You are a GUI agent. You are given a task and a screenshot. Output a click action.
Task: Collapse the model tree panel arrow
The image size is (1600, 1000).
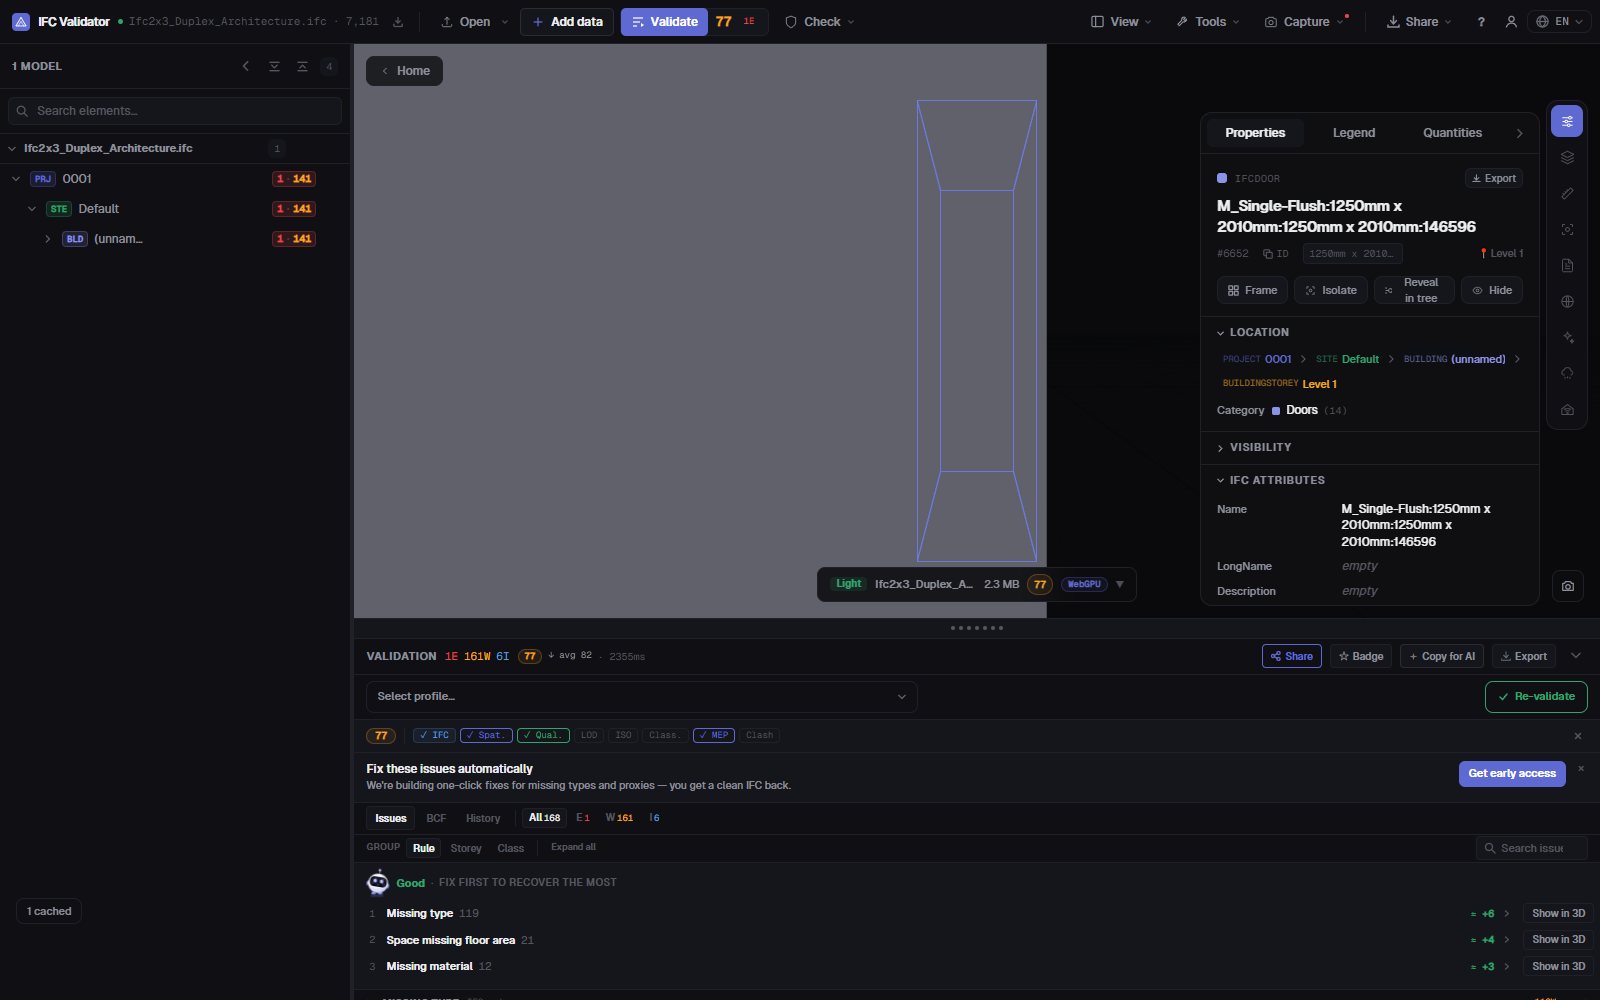pyautogui.click(x=246, y=66)
